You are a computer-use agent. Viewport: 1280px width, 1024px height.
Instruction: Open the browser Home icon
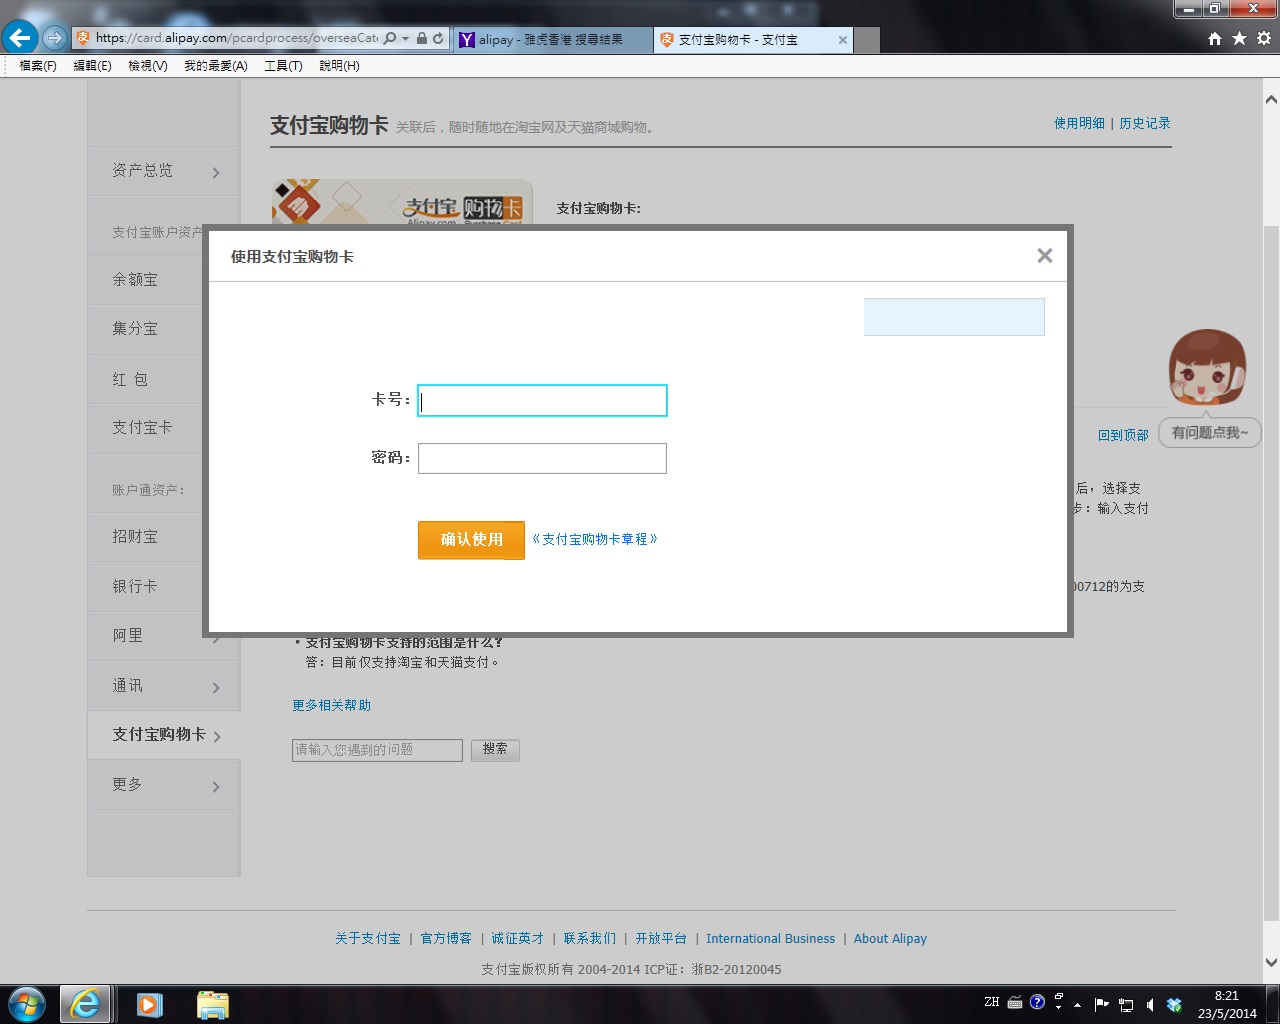1215,38
